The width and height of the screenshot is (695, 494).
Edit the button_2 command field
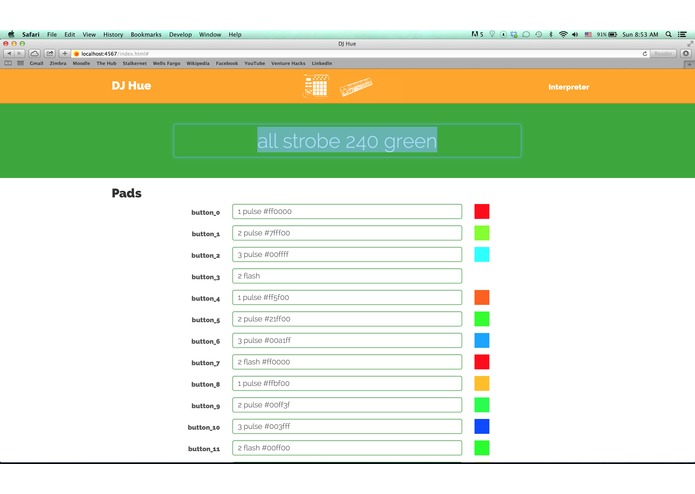click(x=347, y=254)
